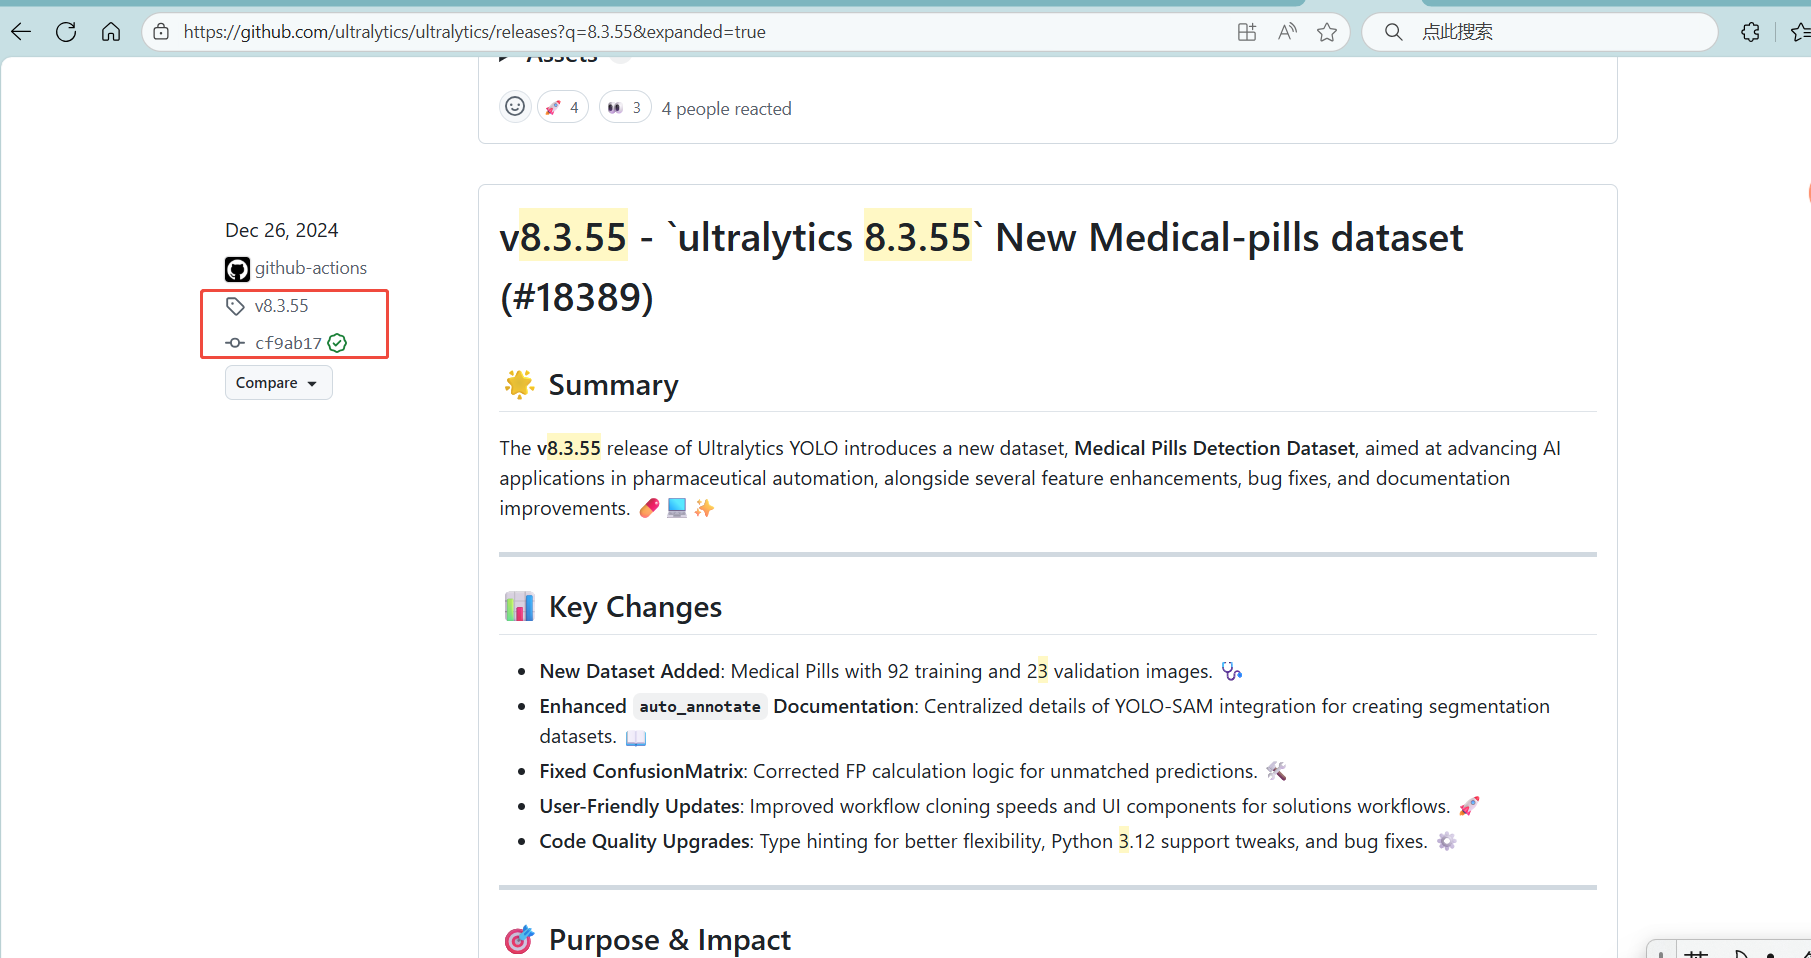The image size is (1811, 958).
Task: View site information via the lock icon
Action: coord(161,32)
